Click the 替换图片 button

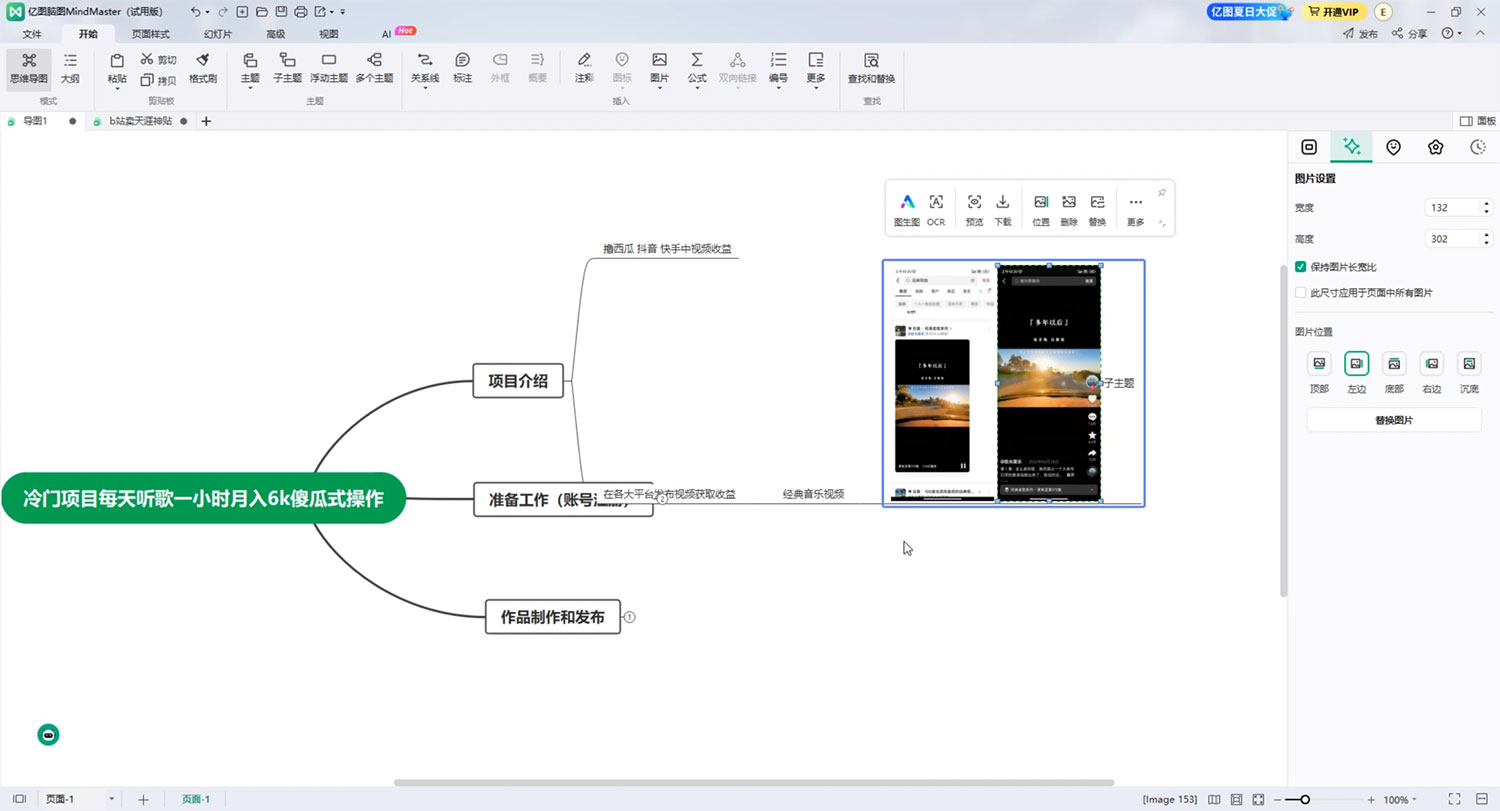(x=1393, y=420)
